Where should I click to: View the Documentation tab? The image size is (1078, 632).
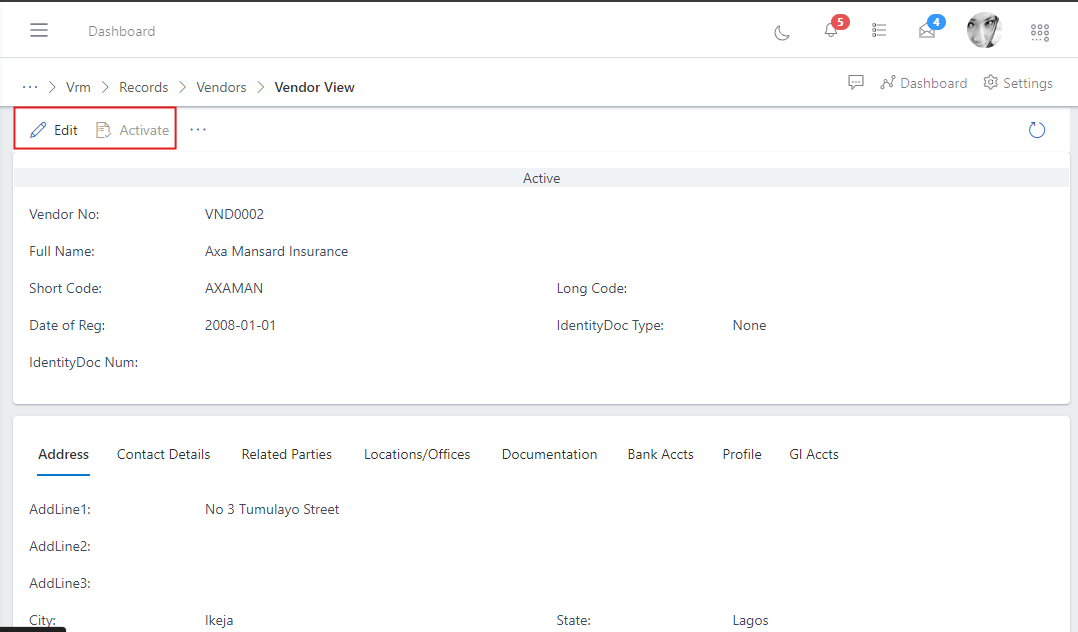point(549,454)
